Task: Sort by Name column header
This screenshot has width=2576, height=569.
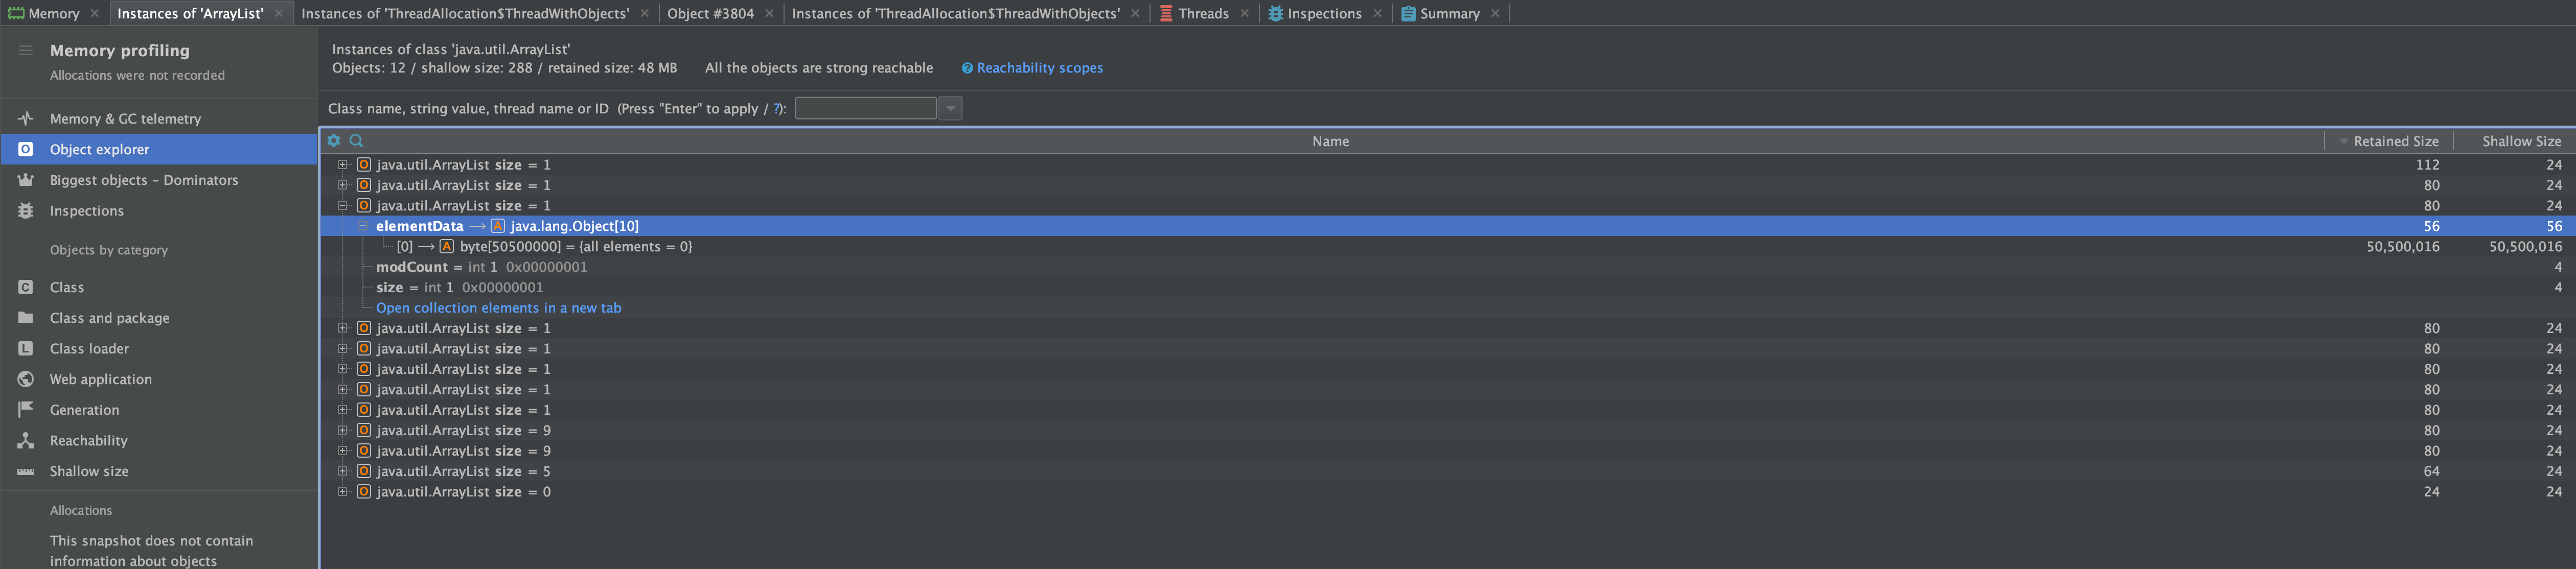Action: point(1330,141)
